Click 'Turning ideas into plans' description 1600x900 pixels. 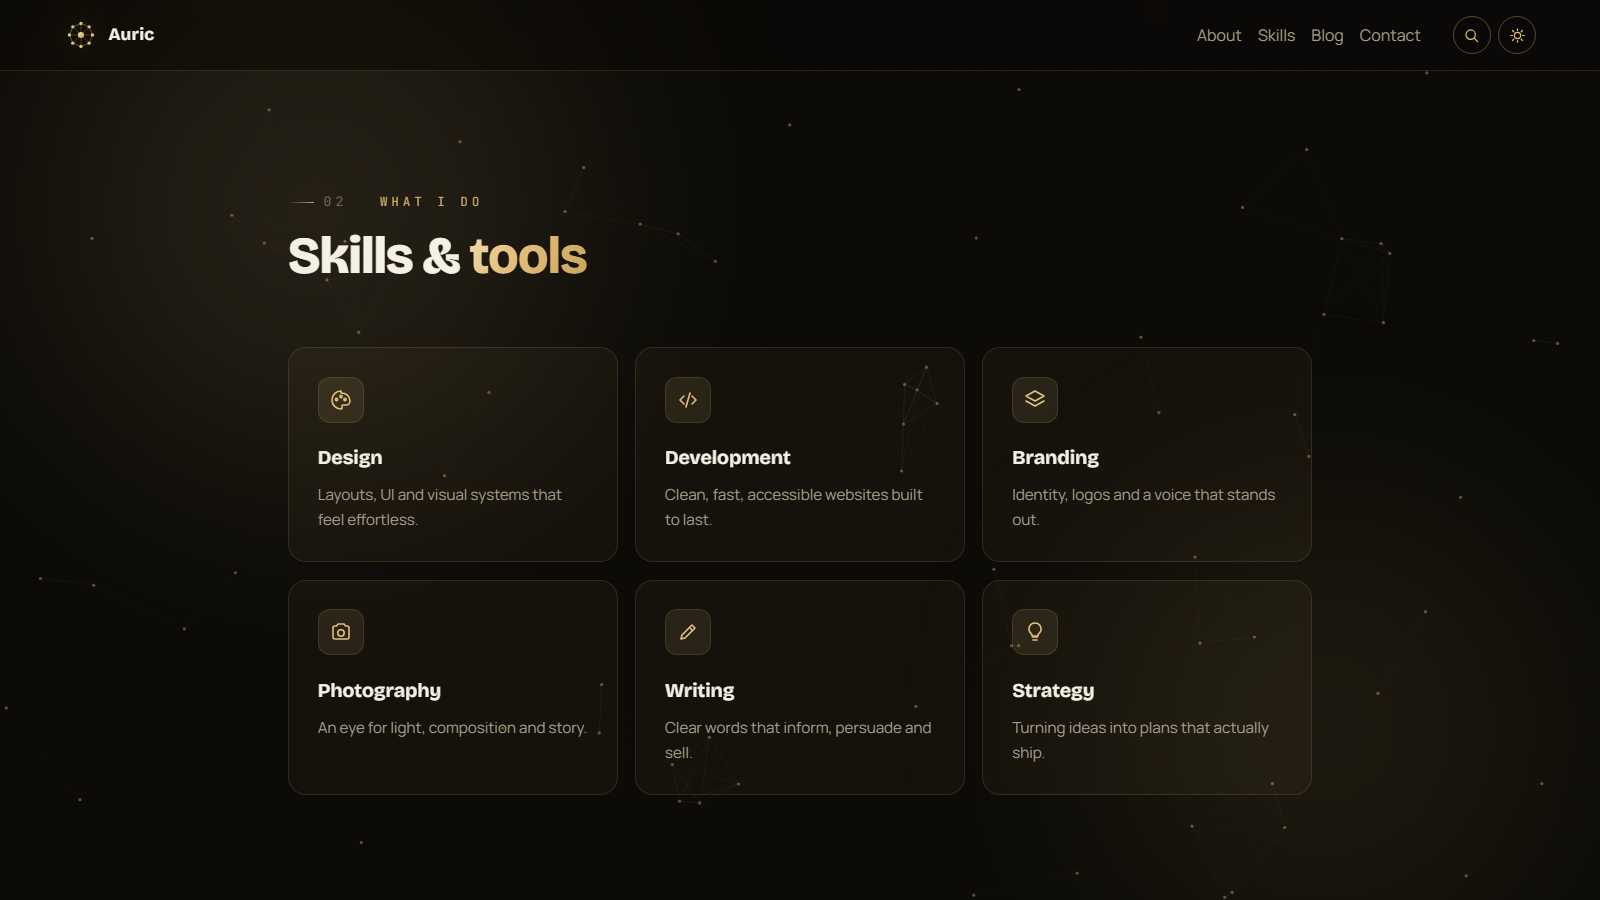click(x=1140, y=740)
